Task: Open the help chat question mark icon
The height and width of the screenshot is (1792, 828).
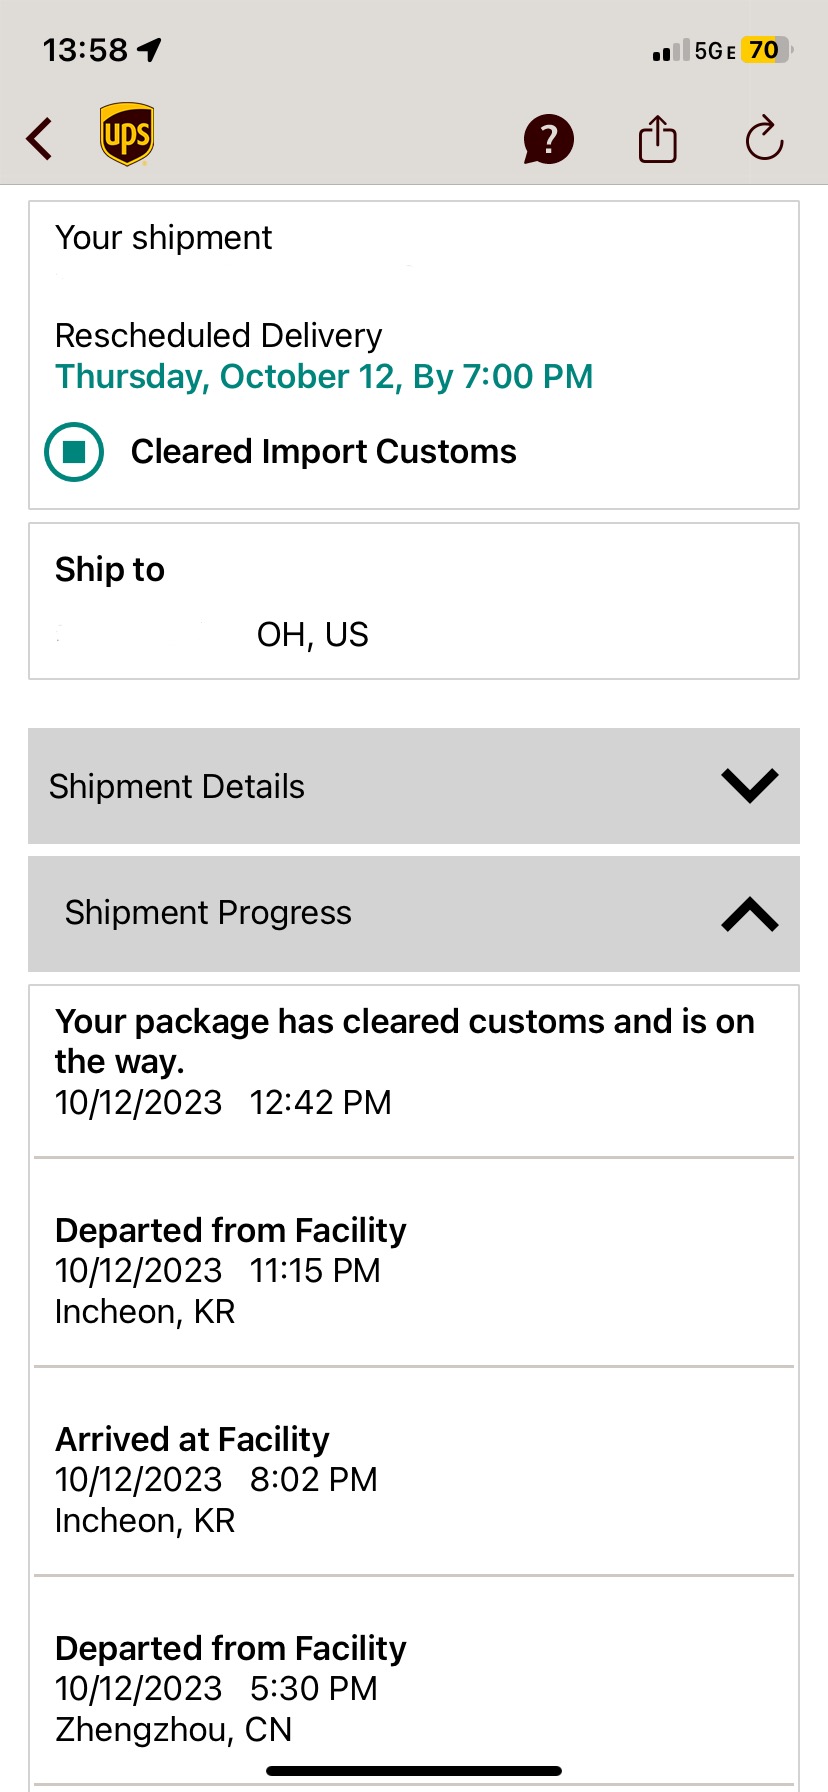Action: (548, 139)
